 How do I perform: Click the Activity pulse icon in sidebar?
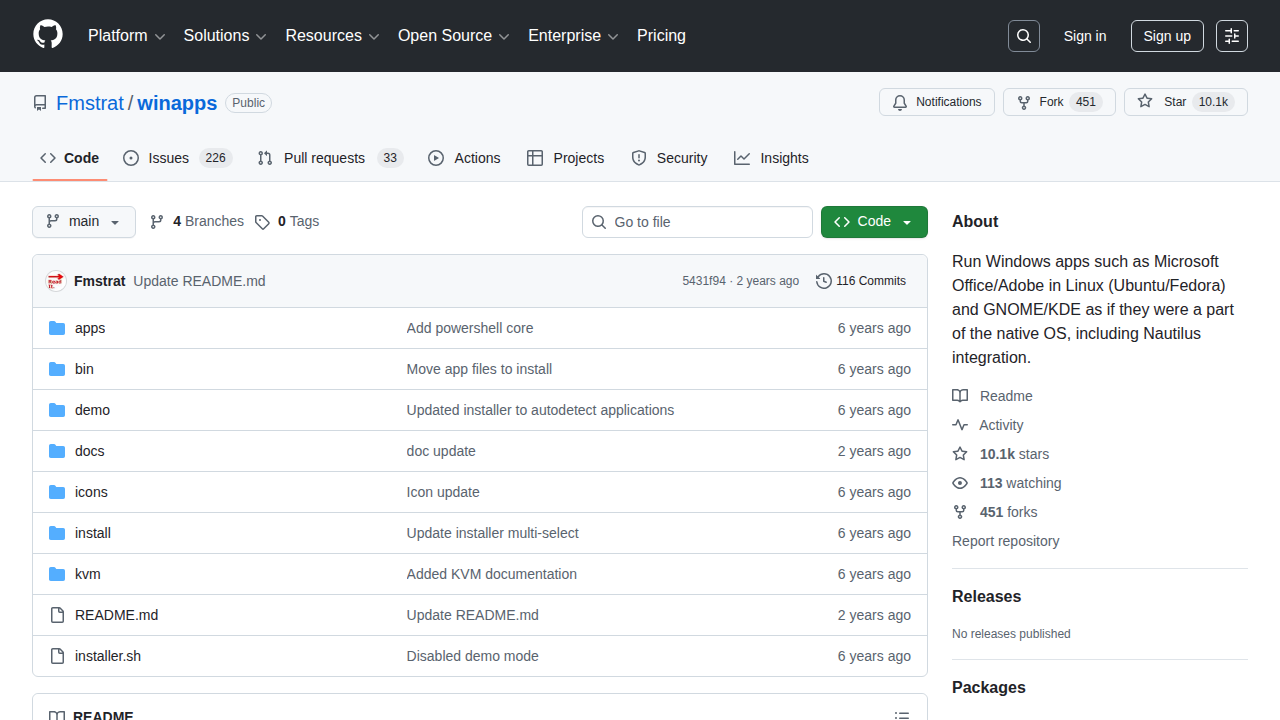960,425
